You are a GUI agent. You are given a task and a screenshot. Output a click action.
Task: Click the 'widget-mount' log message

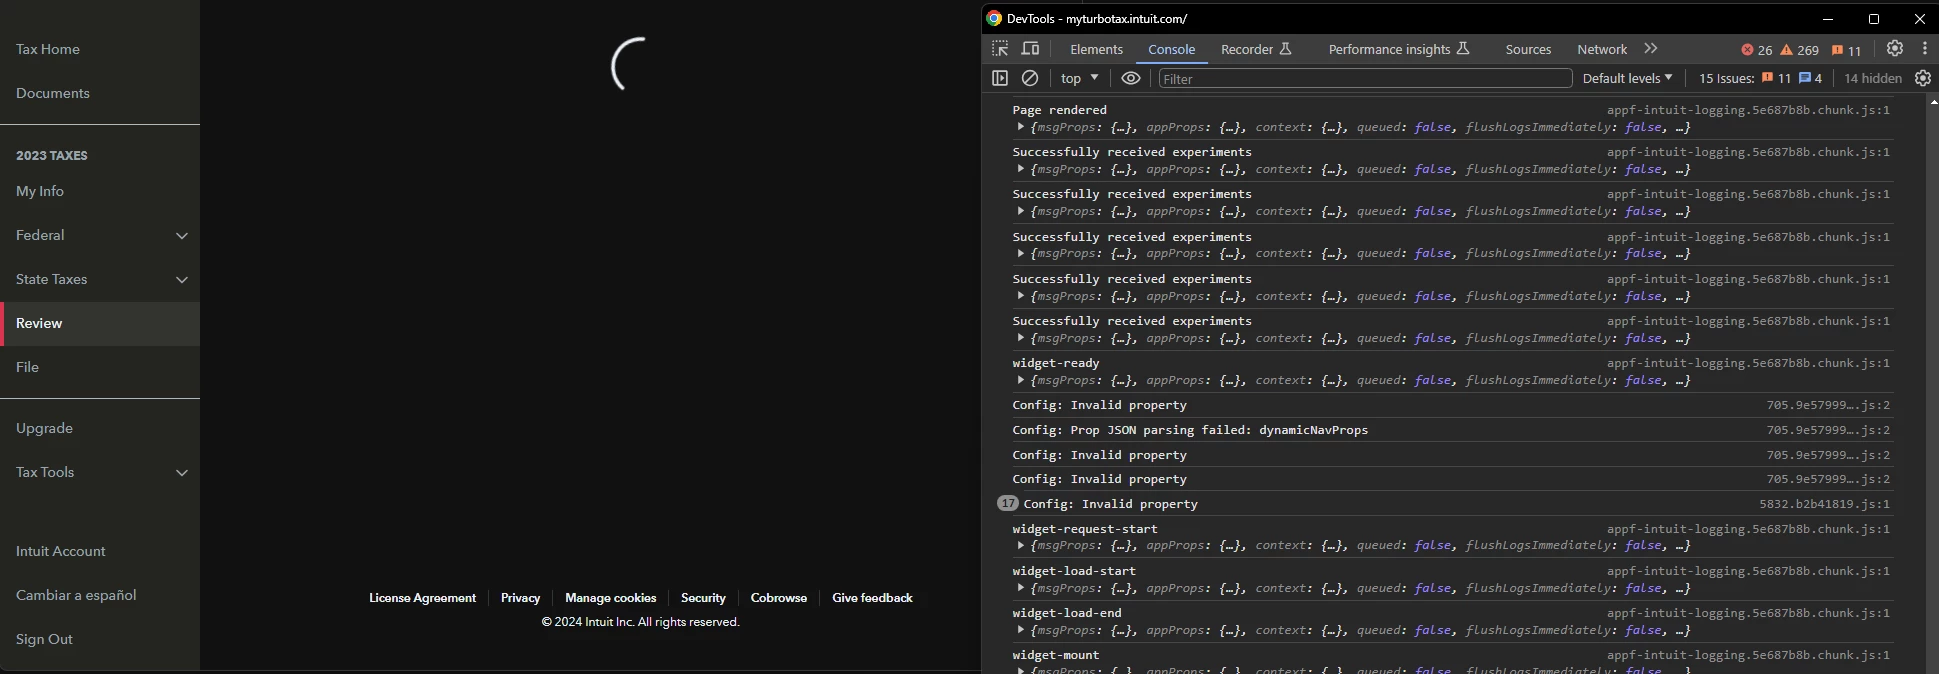1055,655
